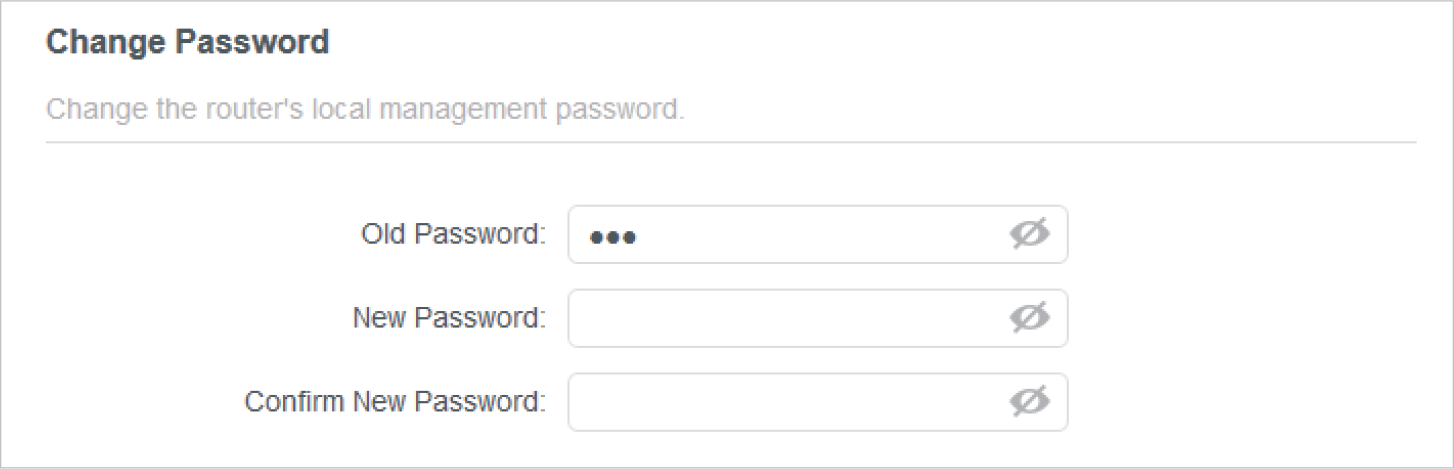1454x469 pixels.
Task: Unhide the Confirm New Password entry
Action: [x=1029, y=402]
